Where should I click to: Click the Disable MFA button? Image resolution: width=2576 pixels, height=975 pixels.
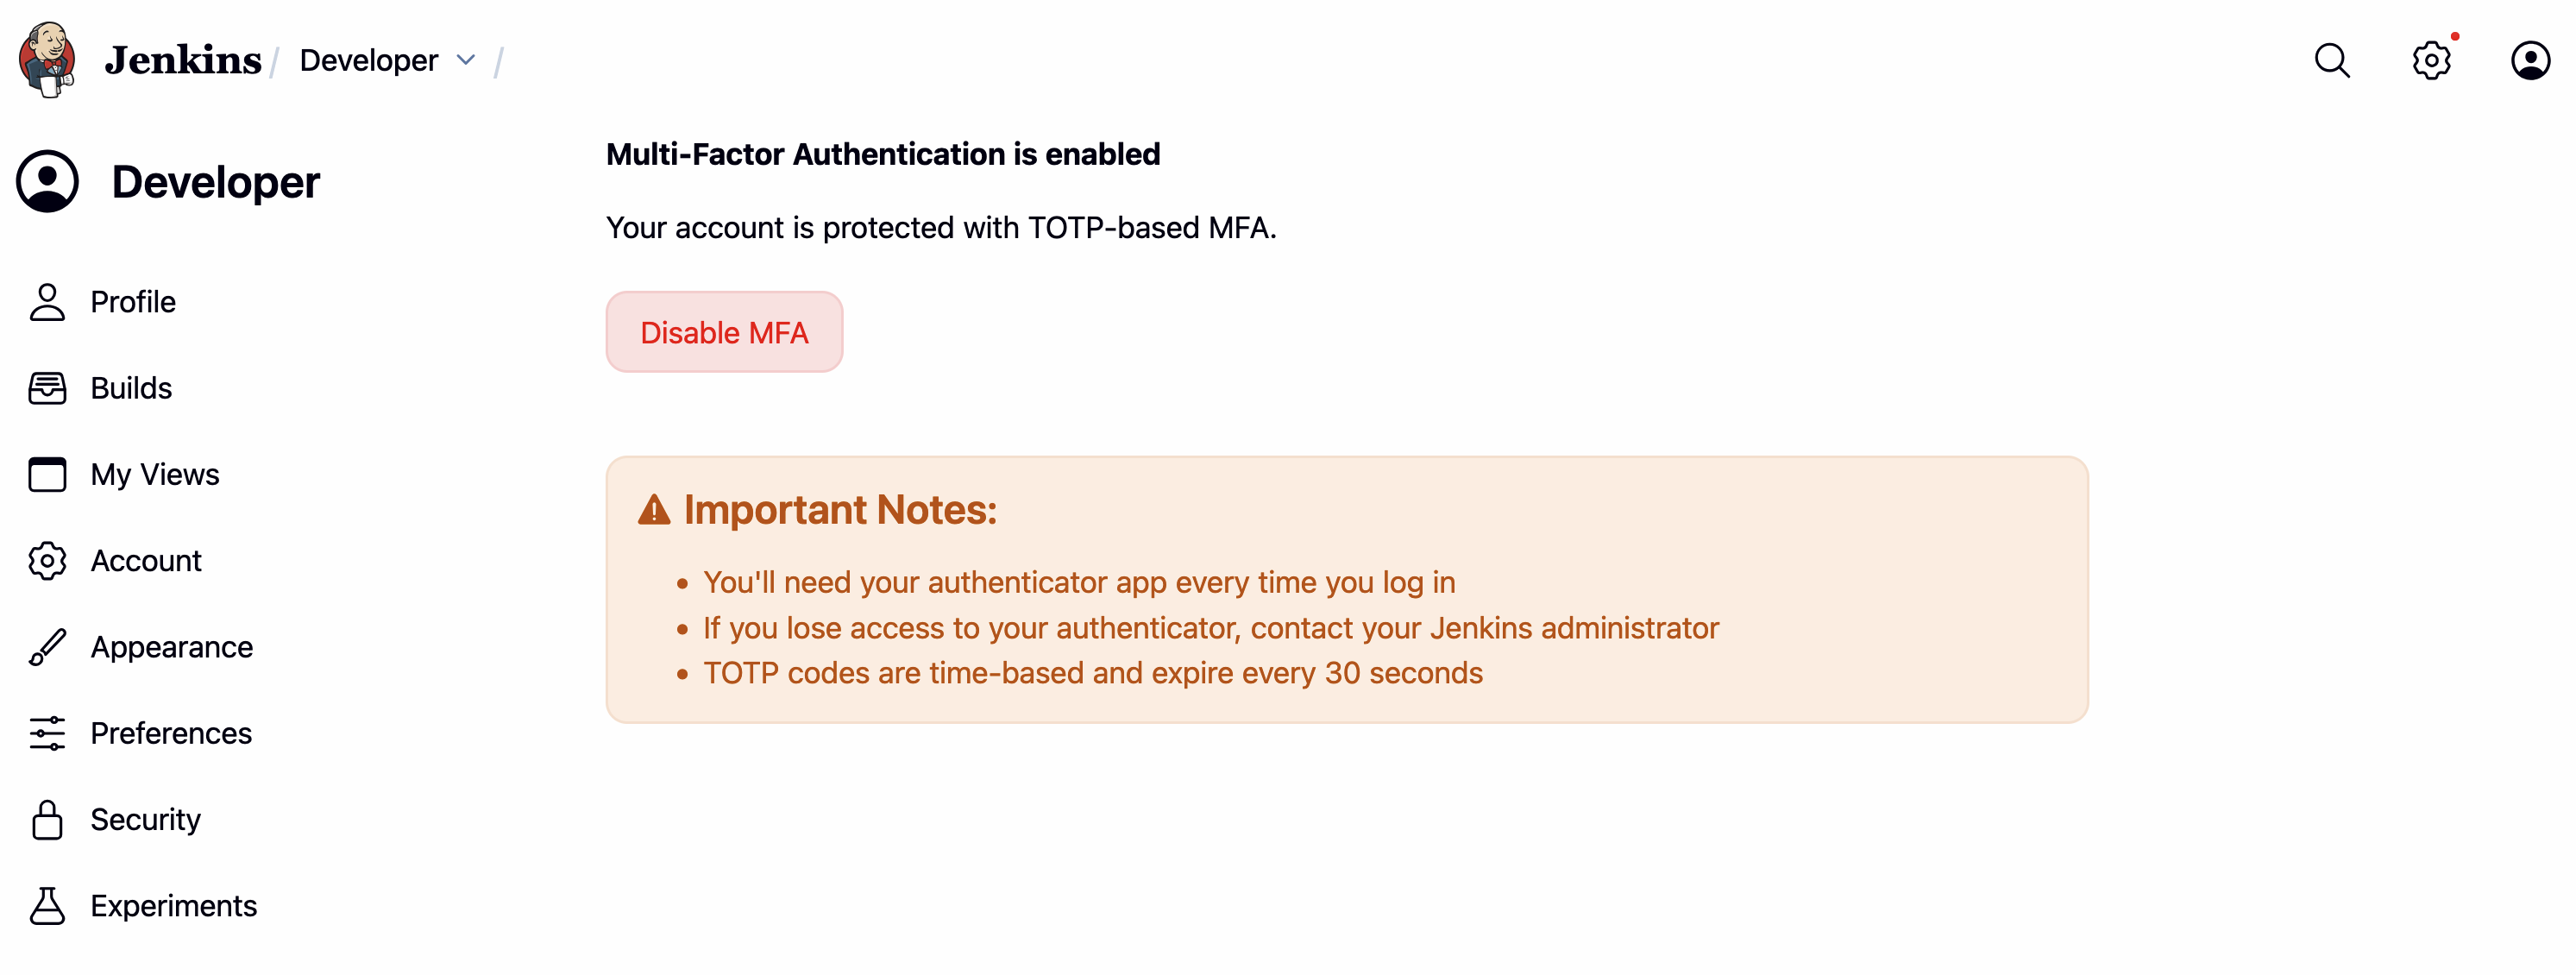tap(724, 331)
